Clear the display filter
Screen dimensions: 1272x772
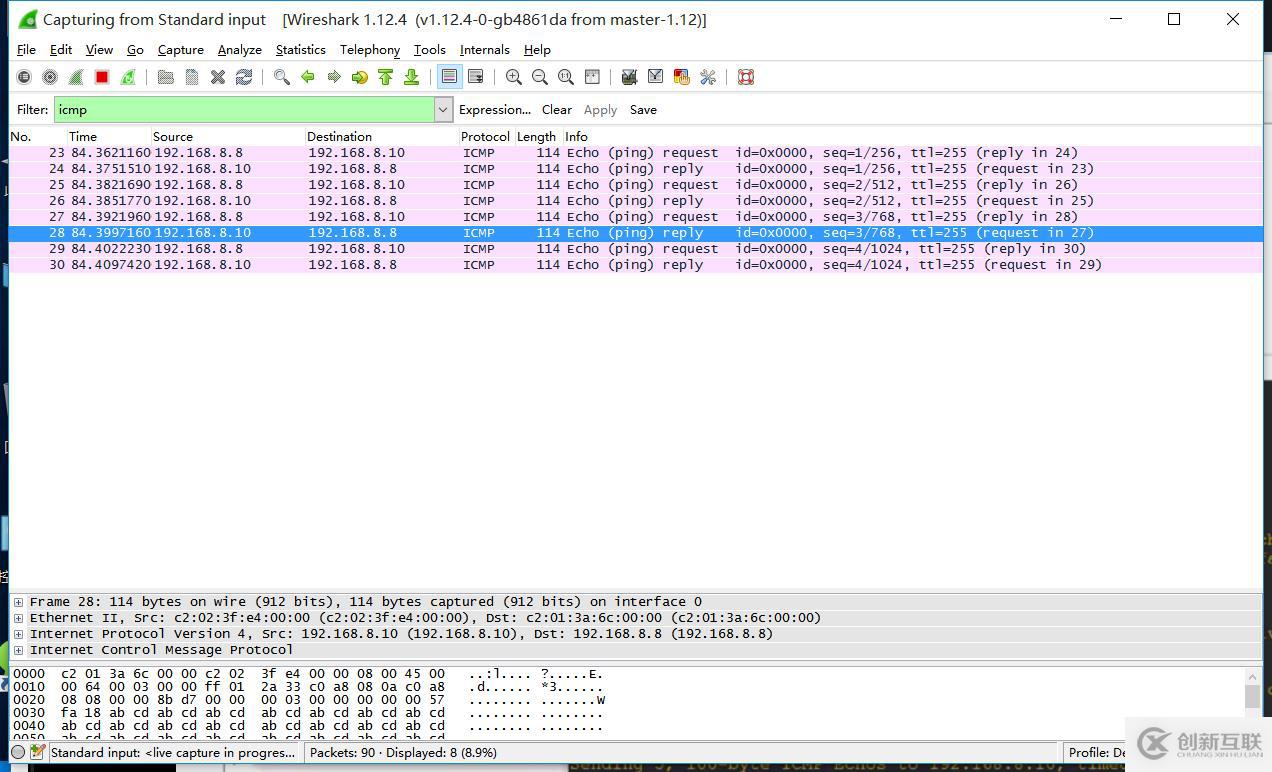pos(556,110)
